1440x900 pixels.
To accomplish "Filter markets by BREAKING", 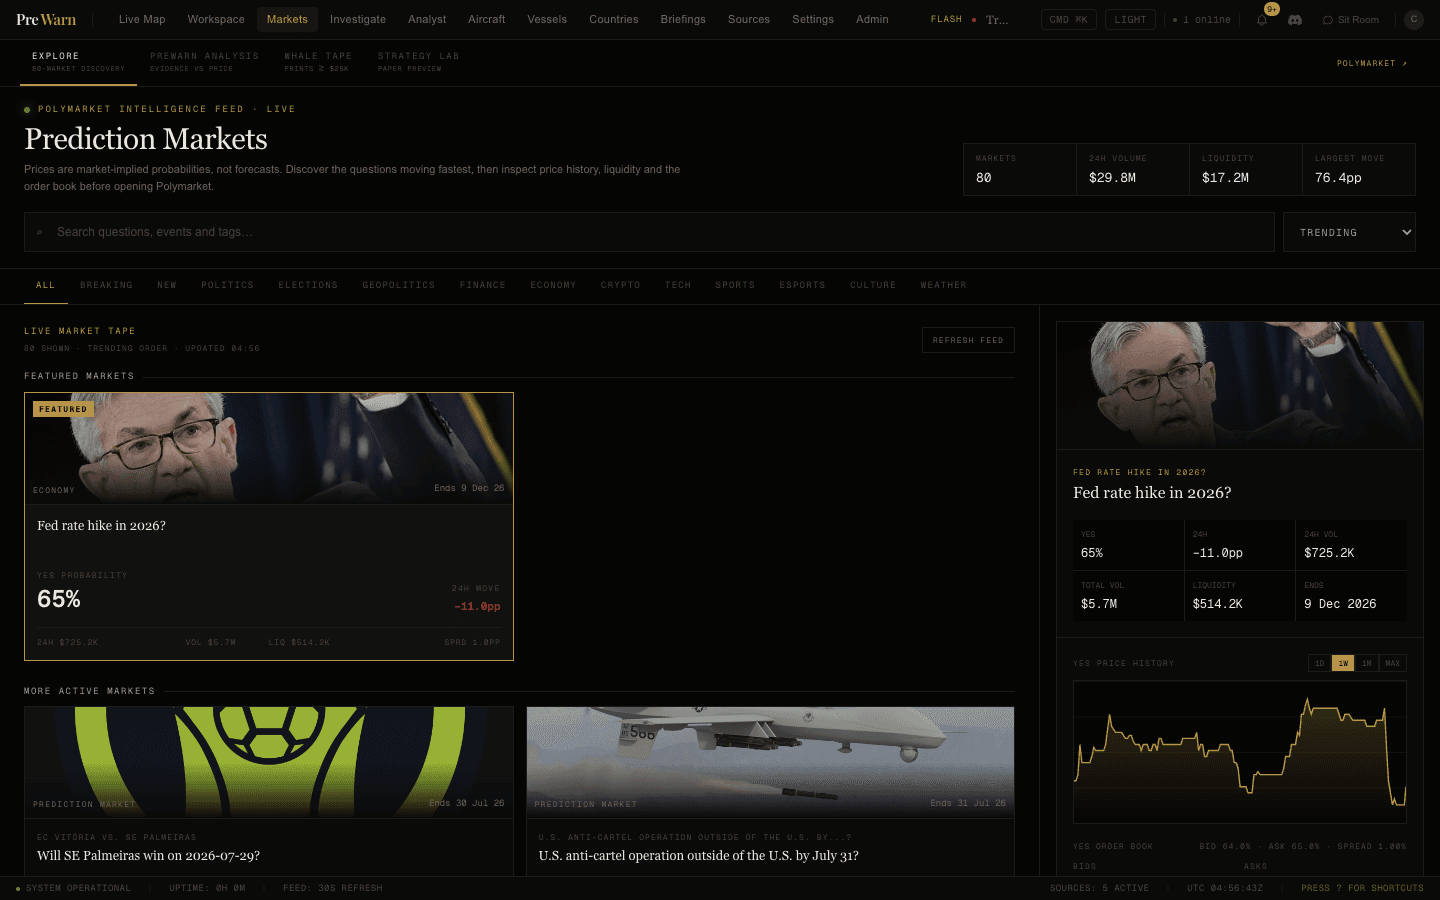I will pyautogui.click(x=106, y=286).
